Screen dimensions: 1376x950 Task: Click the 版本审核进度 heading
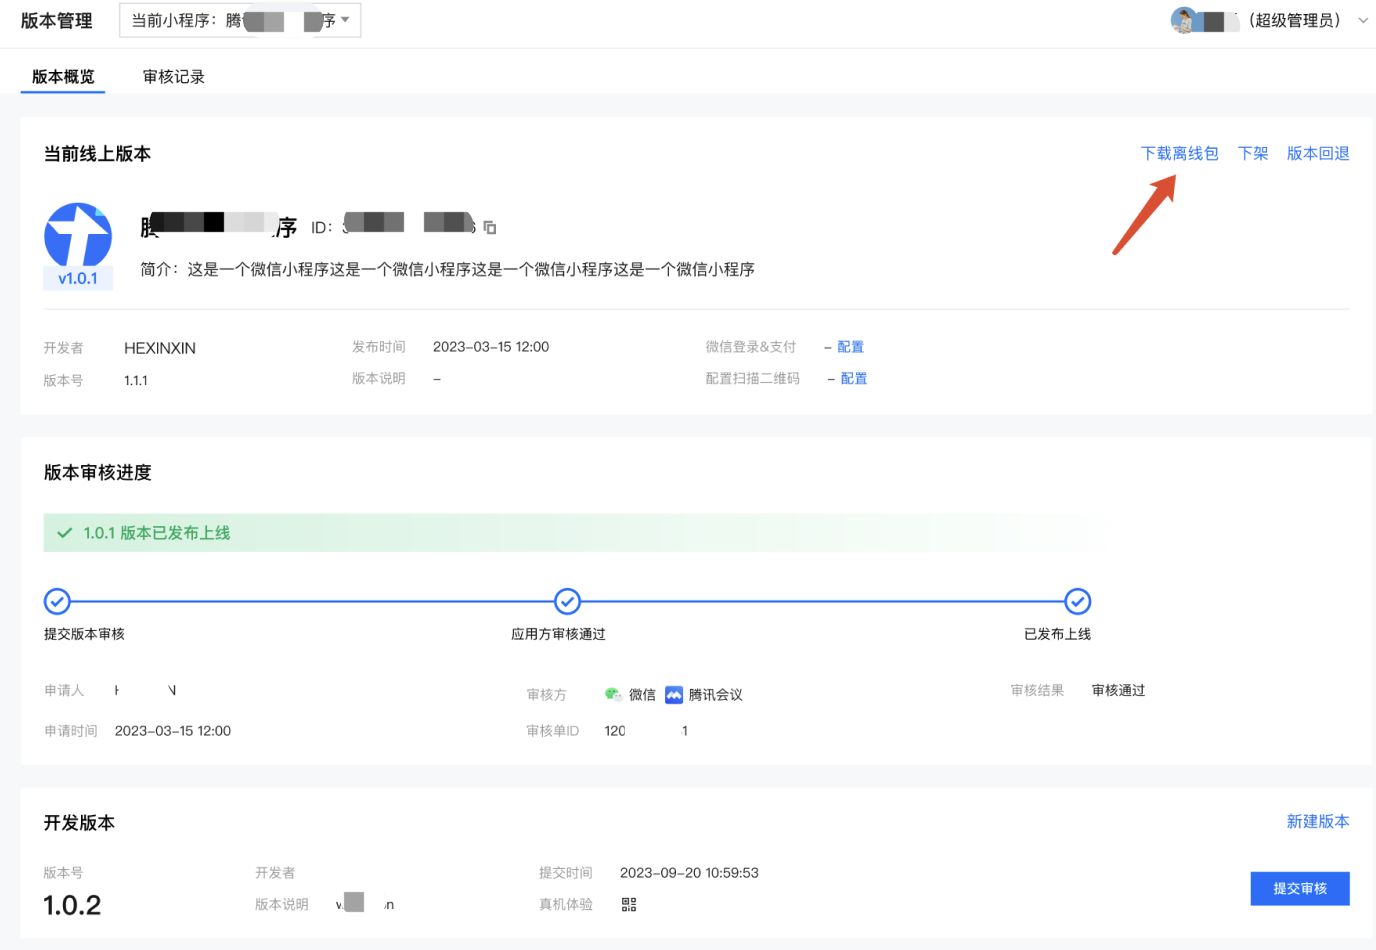point(97,473)
